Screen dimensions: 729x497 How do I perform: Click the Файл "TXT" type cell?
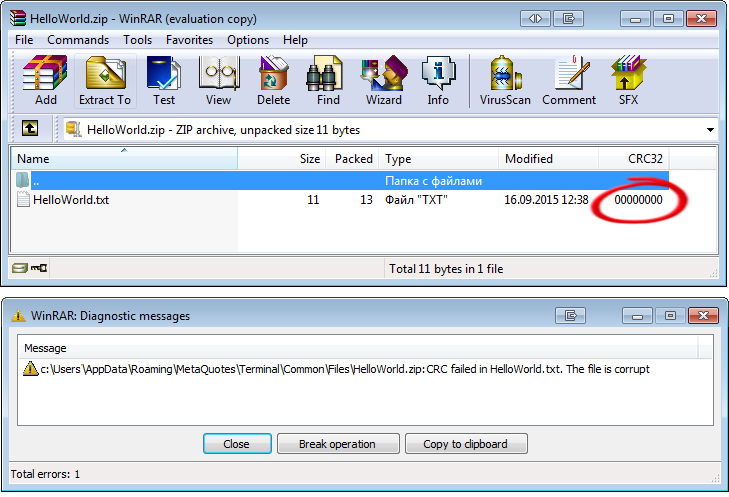416,199
